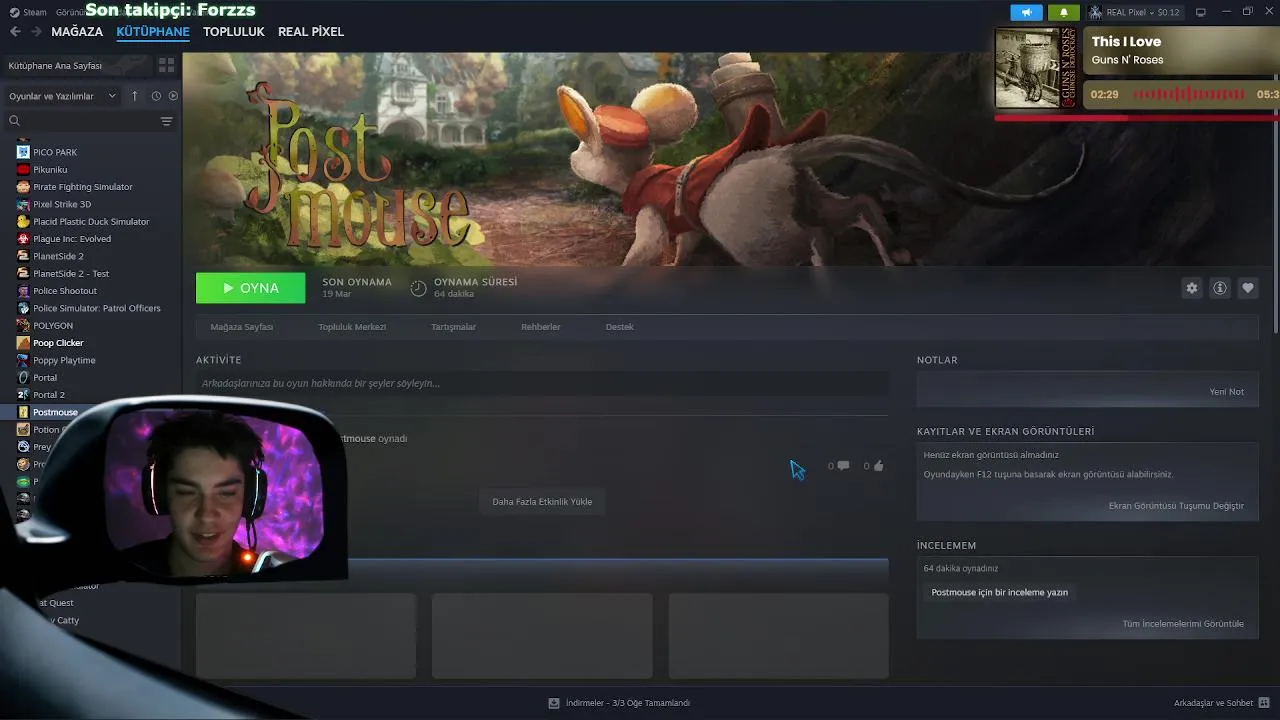Create a Yeni Not

point(1227,392)
